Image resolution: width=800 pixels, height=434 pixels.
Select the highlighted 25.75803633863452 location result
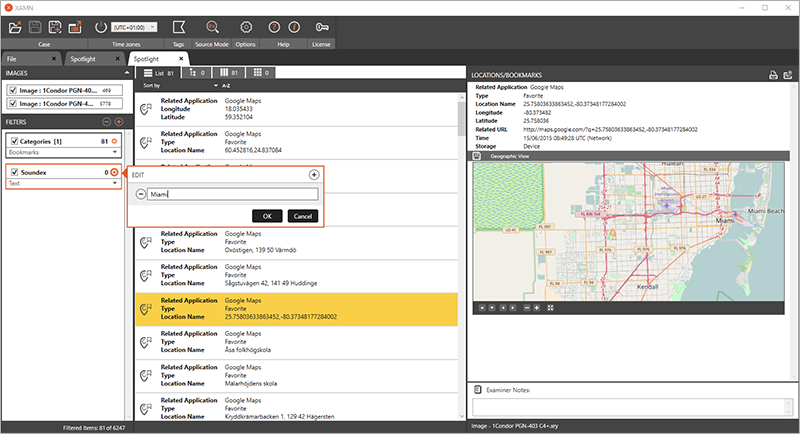[296, 309]
